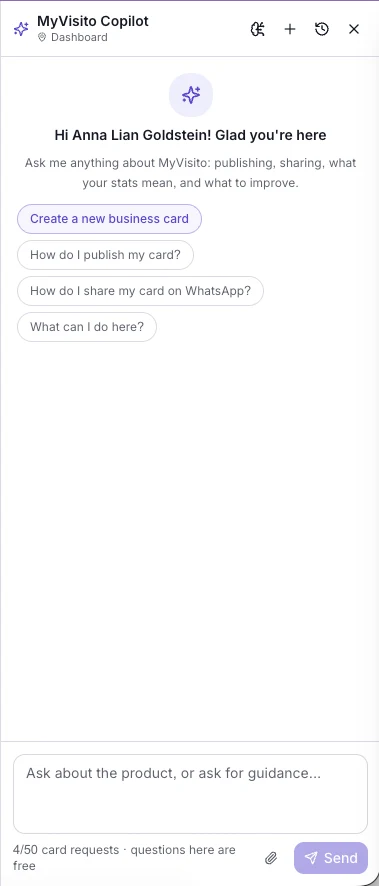Pick 'How do I share my card on WhatsApp?'
This screenshot has width=379, height=886.
141,291
